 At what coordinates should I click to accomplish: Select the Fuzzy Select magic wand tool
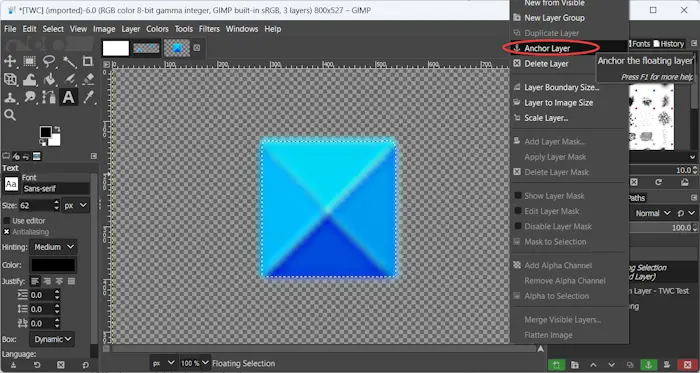click(x=69, y=62)
